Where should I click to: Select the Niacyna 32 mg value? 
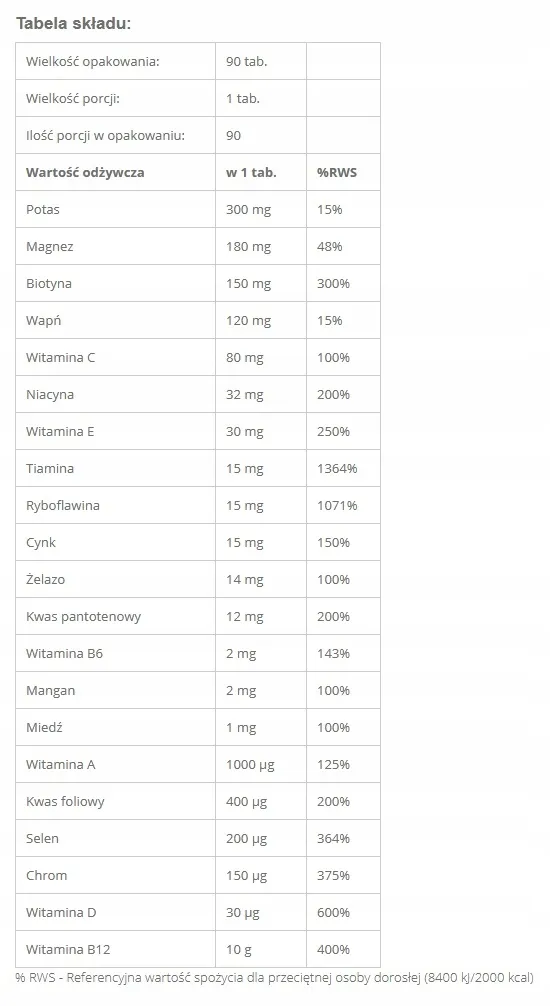tap(245, 395)
